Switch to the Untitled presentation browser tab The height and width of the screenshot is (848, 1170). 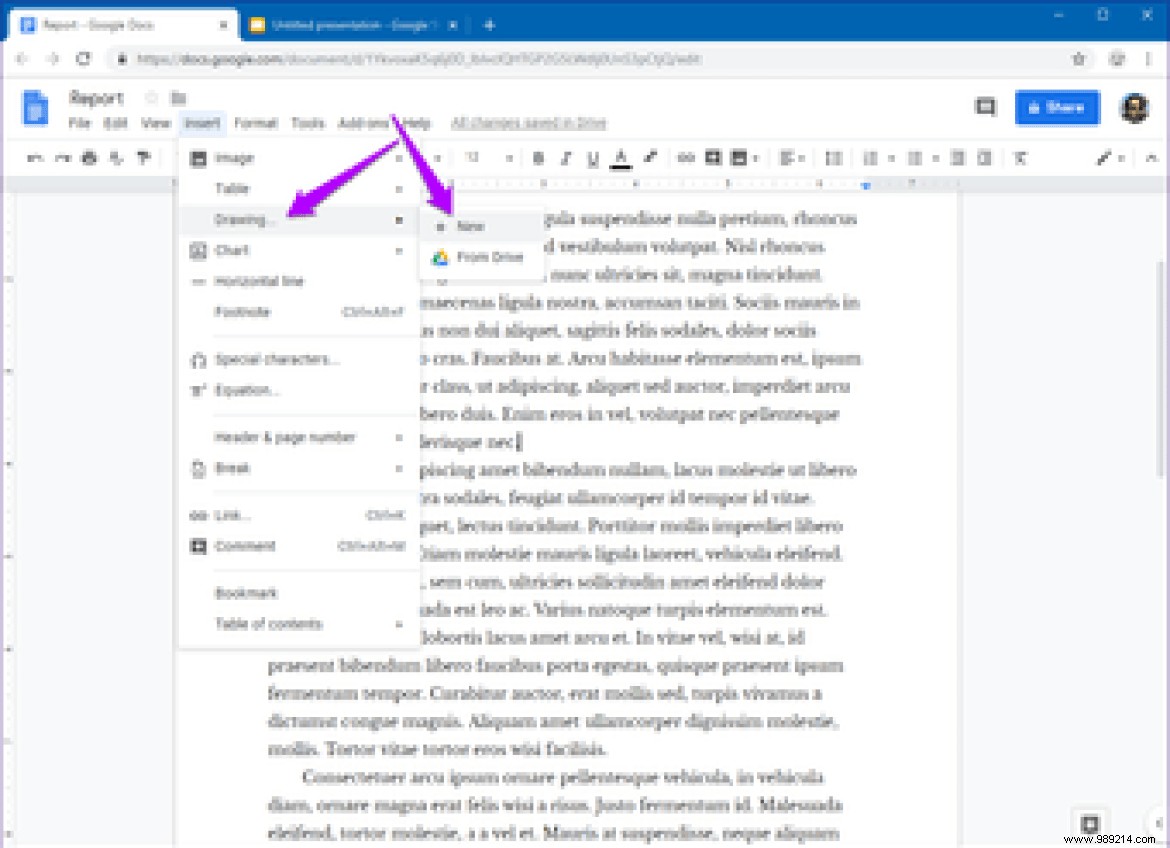(350, 25)
